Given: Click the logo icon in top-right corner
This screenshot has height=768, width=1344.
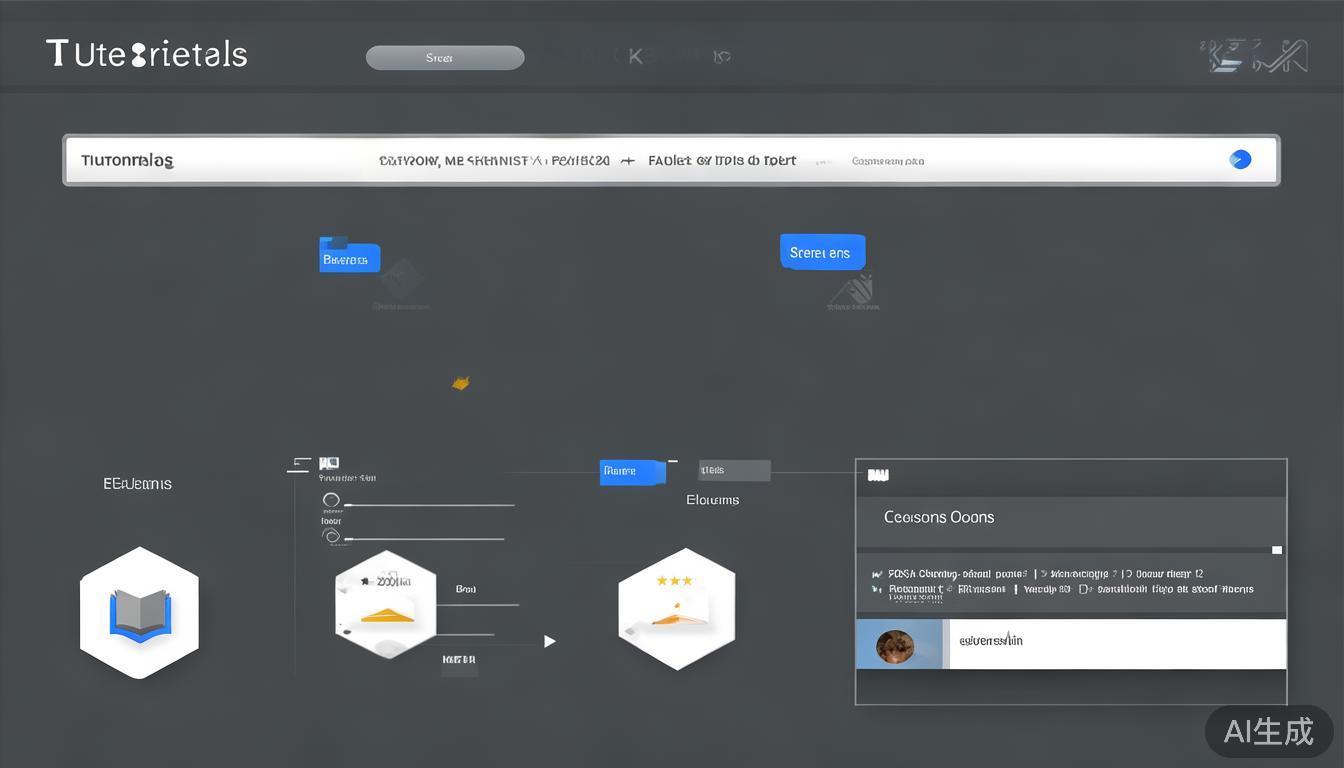Looking at the screenshot, I should (x=1258, y=56).
